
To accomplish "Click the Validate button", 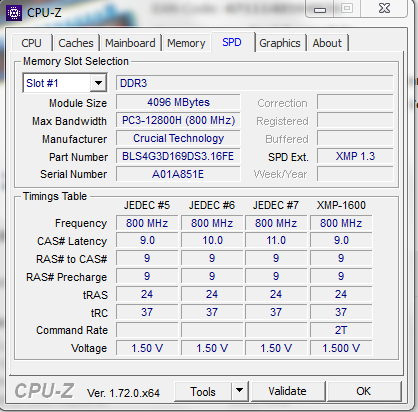I will coord(288,391).
